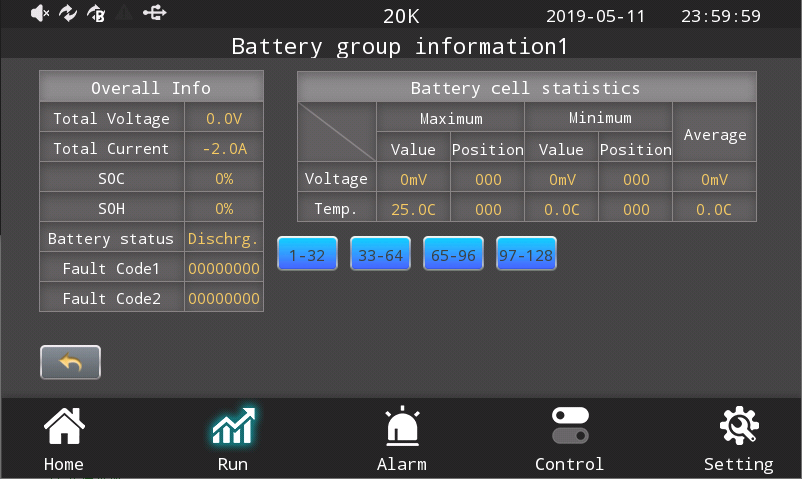Click the minimum temperature value 0.0C

click(562, 209)
